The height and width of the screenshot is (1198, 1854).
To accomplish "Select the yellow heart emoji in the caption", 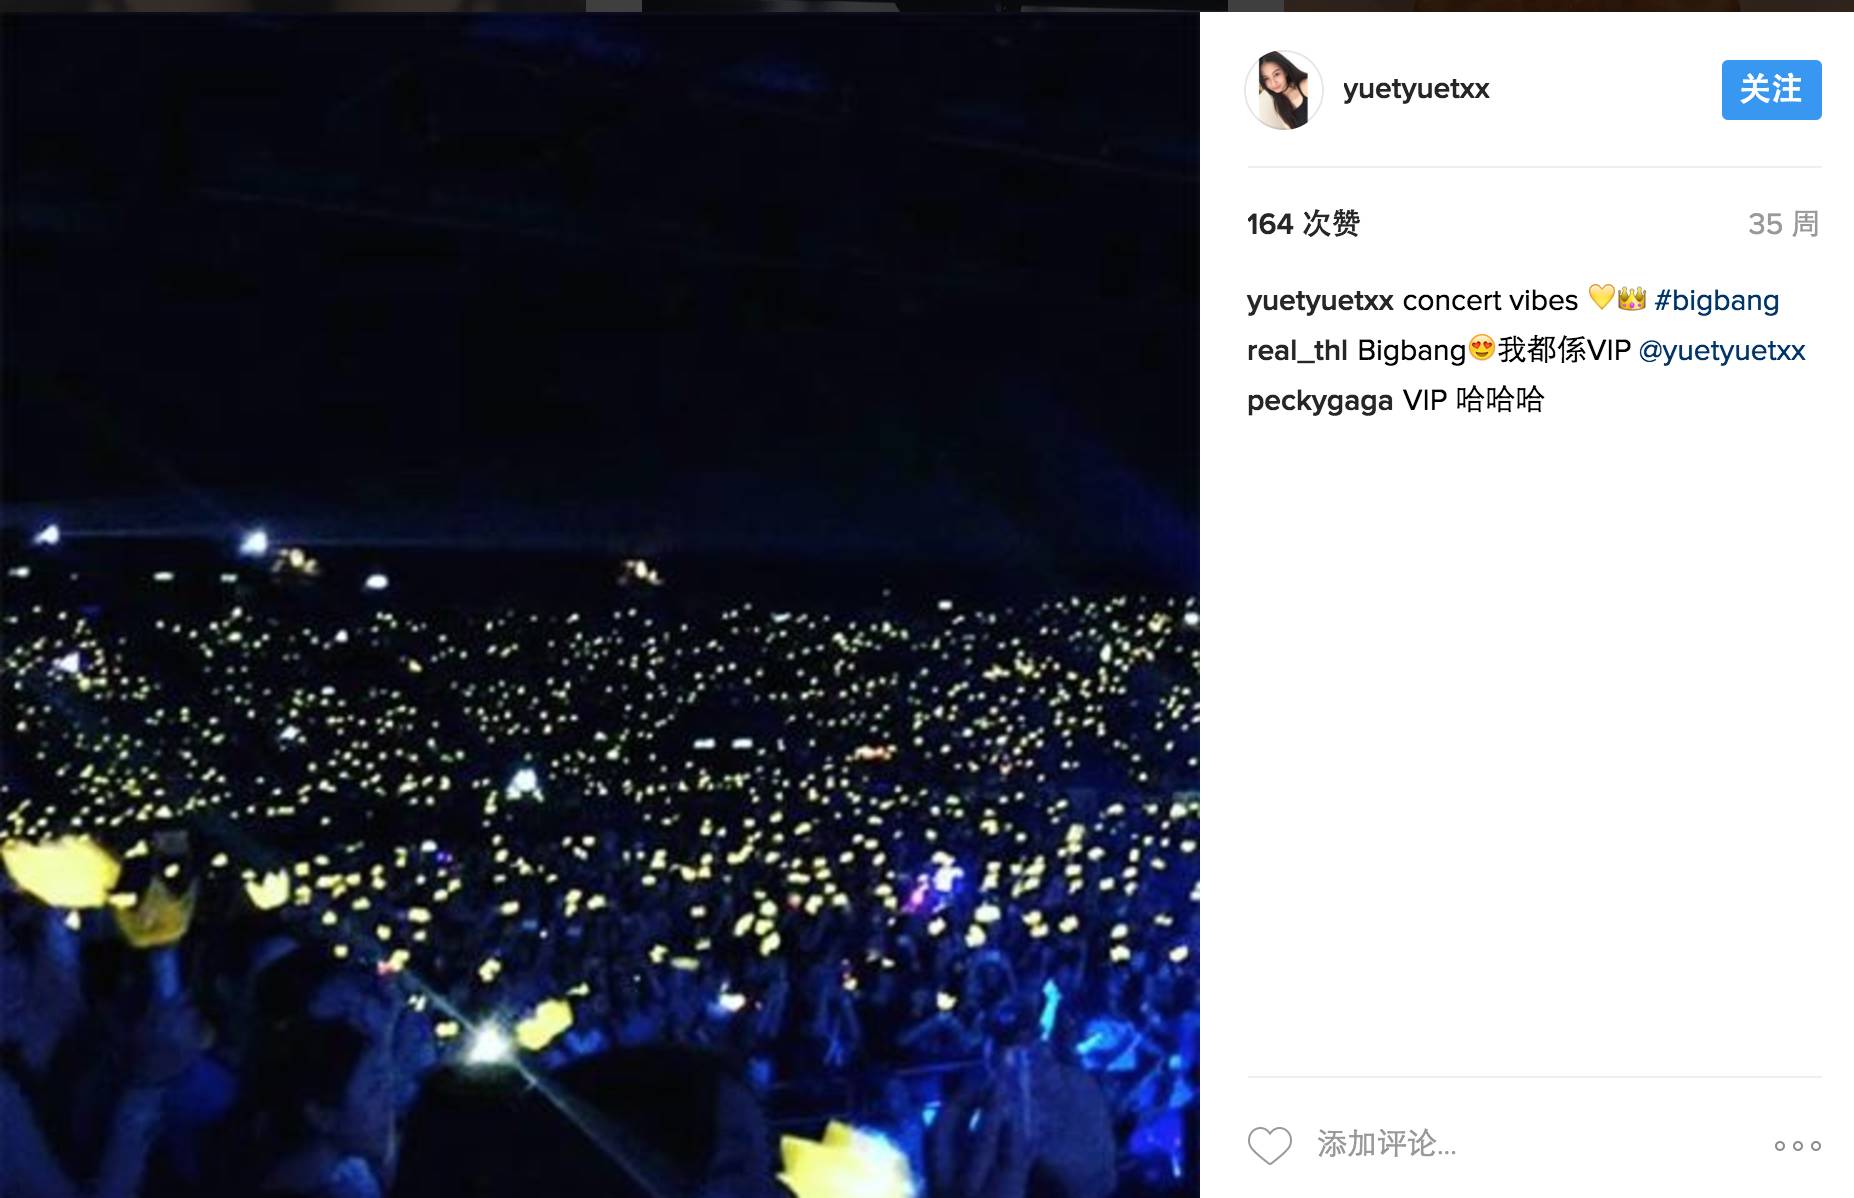I will pyautogui.click(x=1601, y=298).
